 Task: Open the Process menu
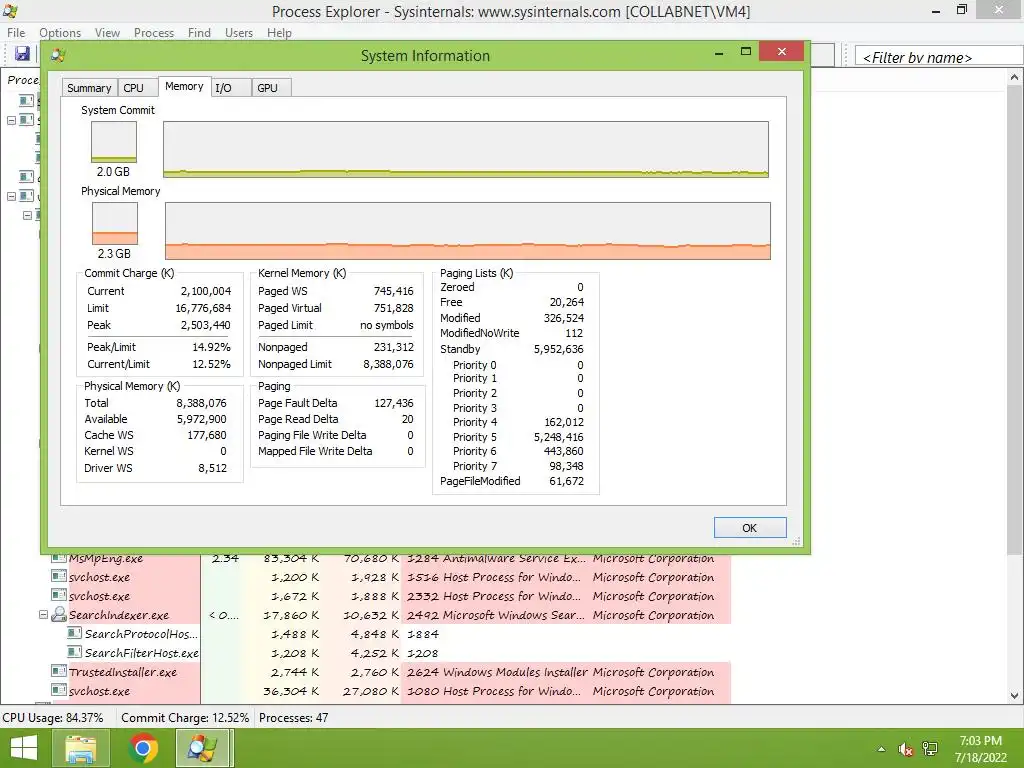click(x=154, y=33)
